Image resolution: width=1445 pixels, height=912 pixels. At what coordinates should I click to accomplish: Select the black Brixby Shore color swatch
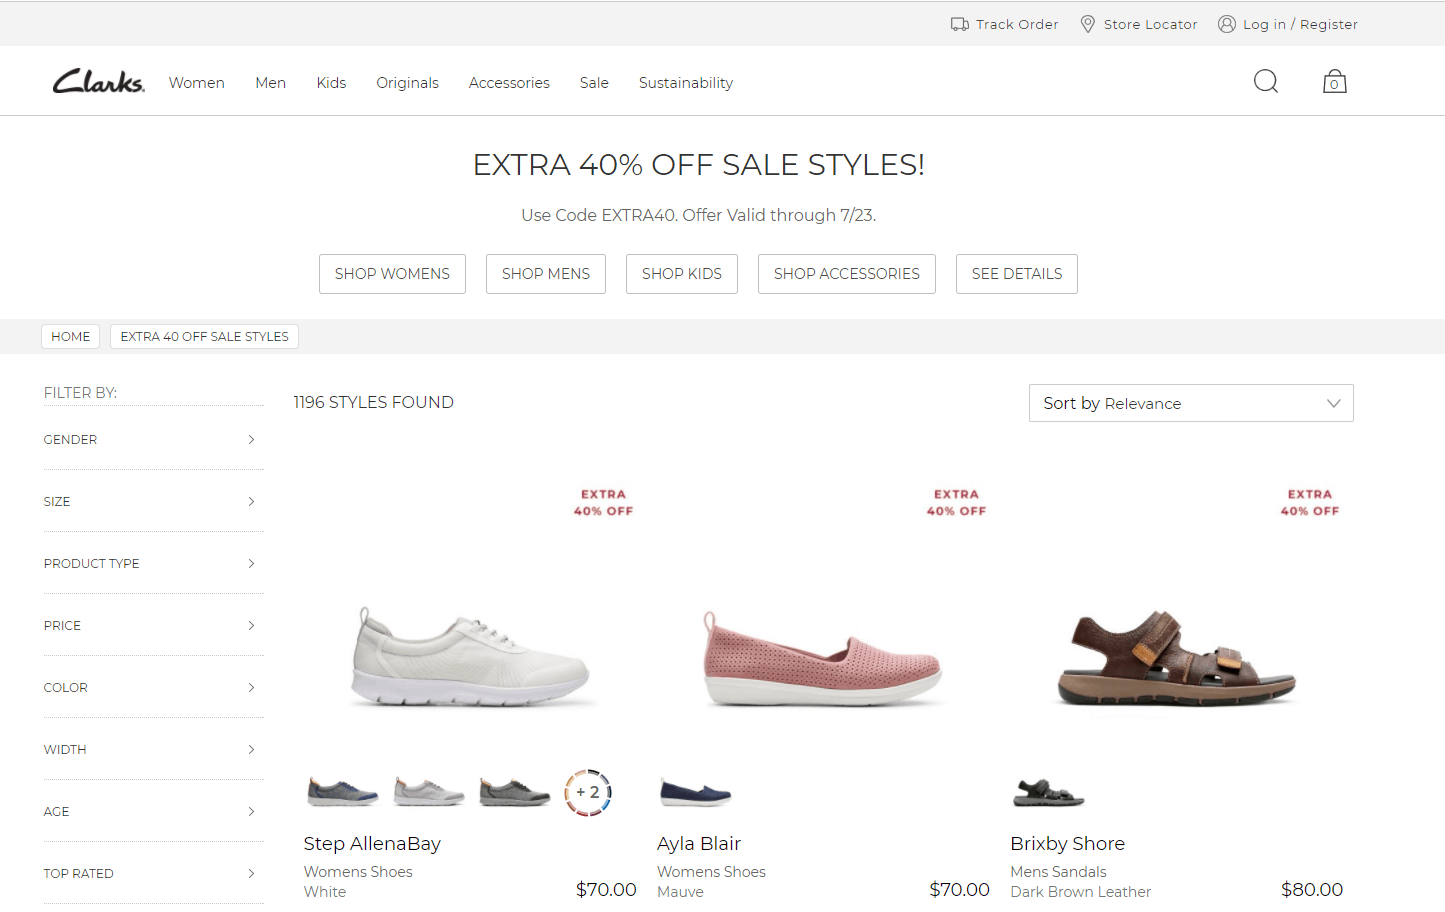click(1049, 793)
